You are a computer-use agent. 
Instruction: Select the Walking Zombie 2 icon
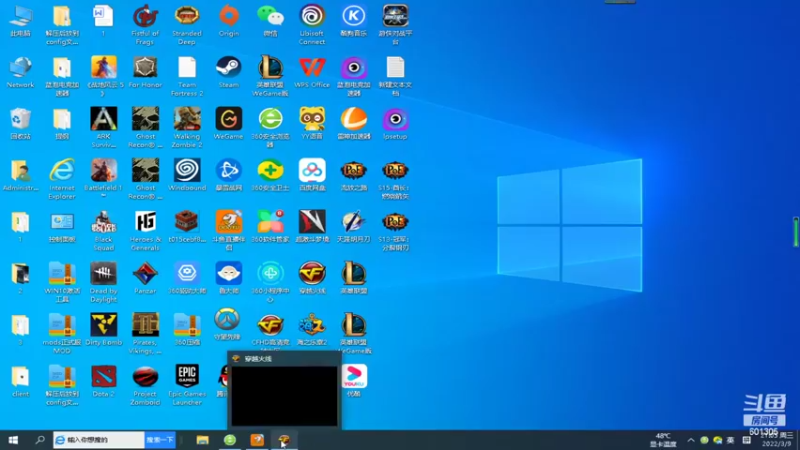pos(187,128)
